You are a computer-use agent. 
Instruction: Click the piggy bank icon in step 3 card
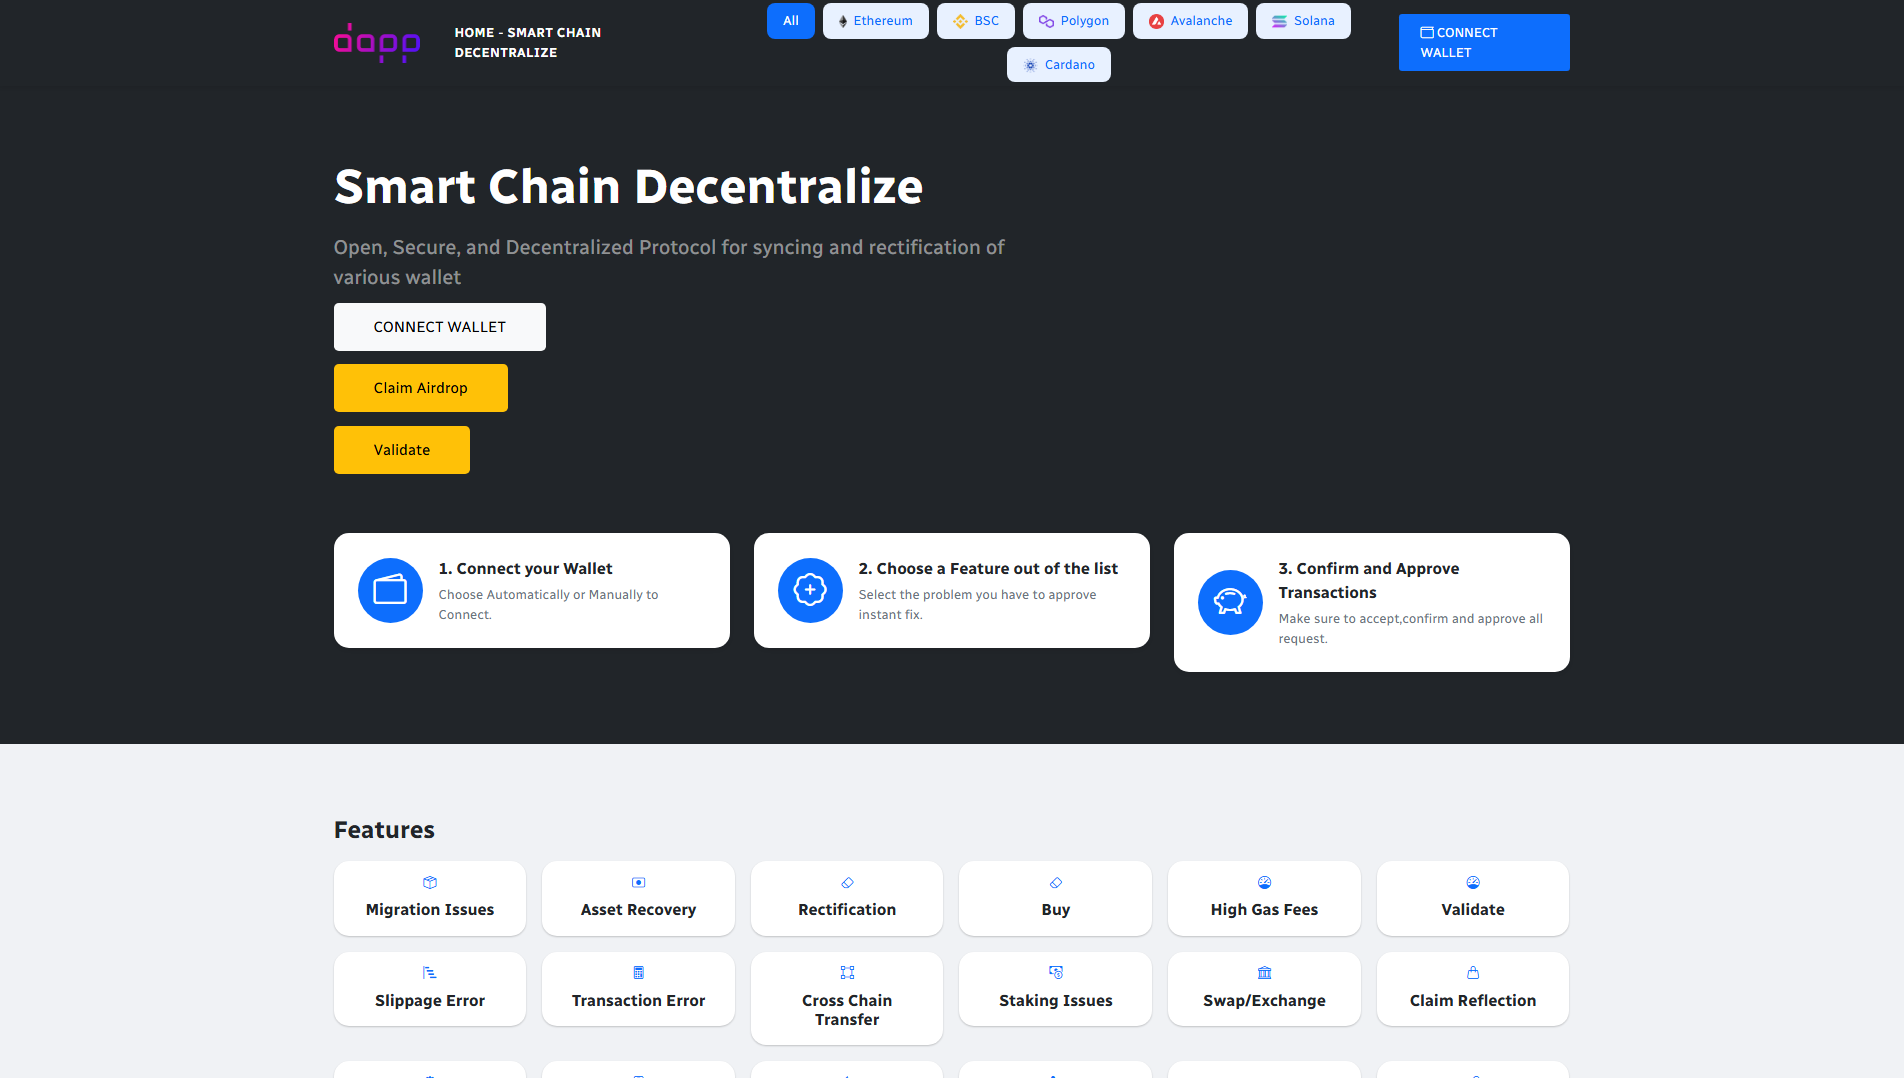coord(1230,602)
